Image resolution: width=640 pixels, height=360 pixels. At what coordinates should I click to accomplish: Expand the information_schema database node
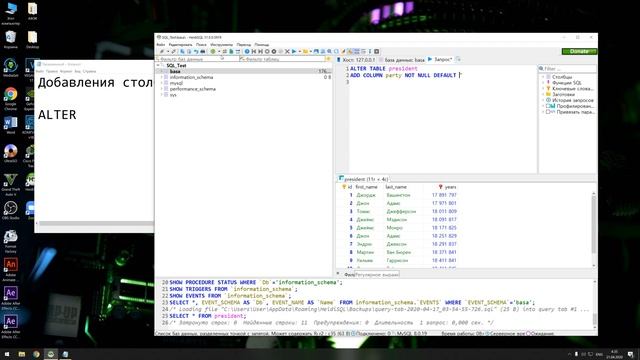[162, 77]
